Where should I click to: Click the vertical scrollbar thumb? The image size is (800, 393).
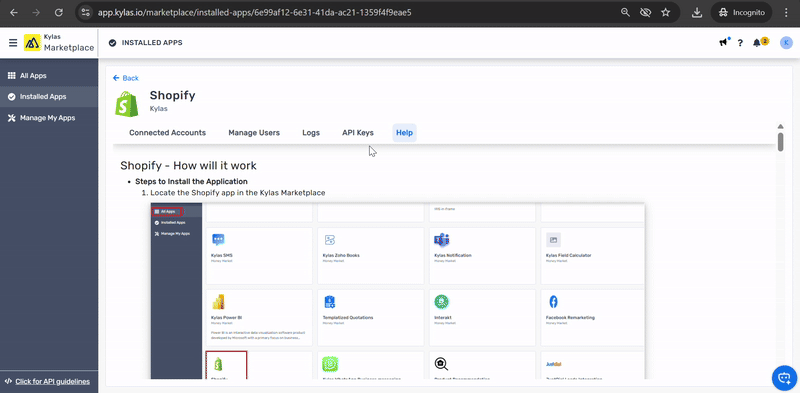click(x=780, y=141)
